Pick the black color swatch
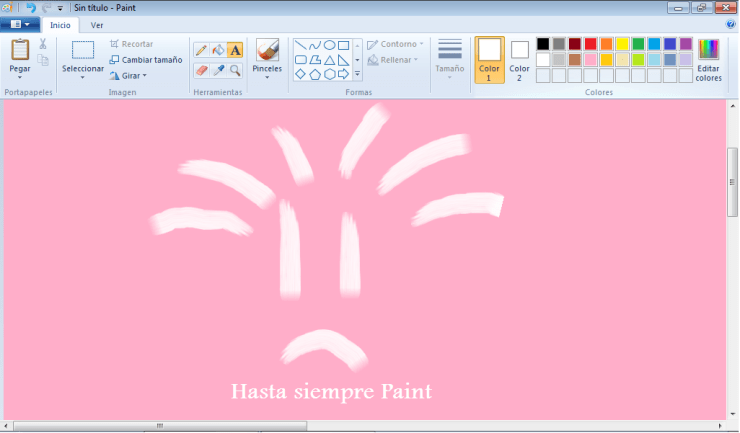Screen dimensions: 740x433 point(543,44)
